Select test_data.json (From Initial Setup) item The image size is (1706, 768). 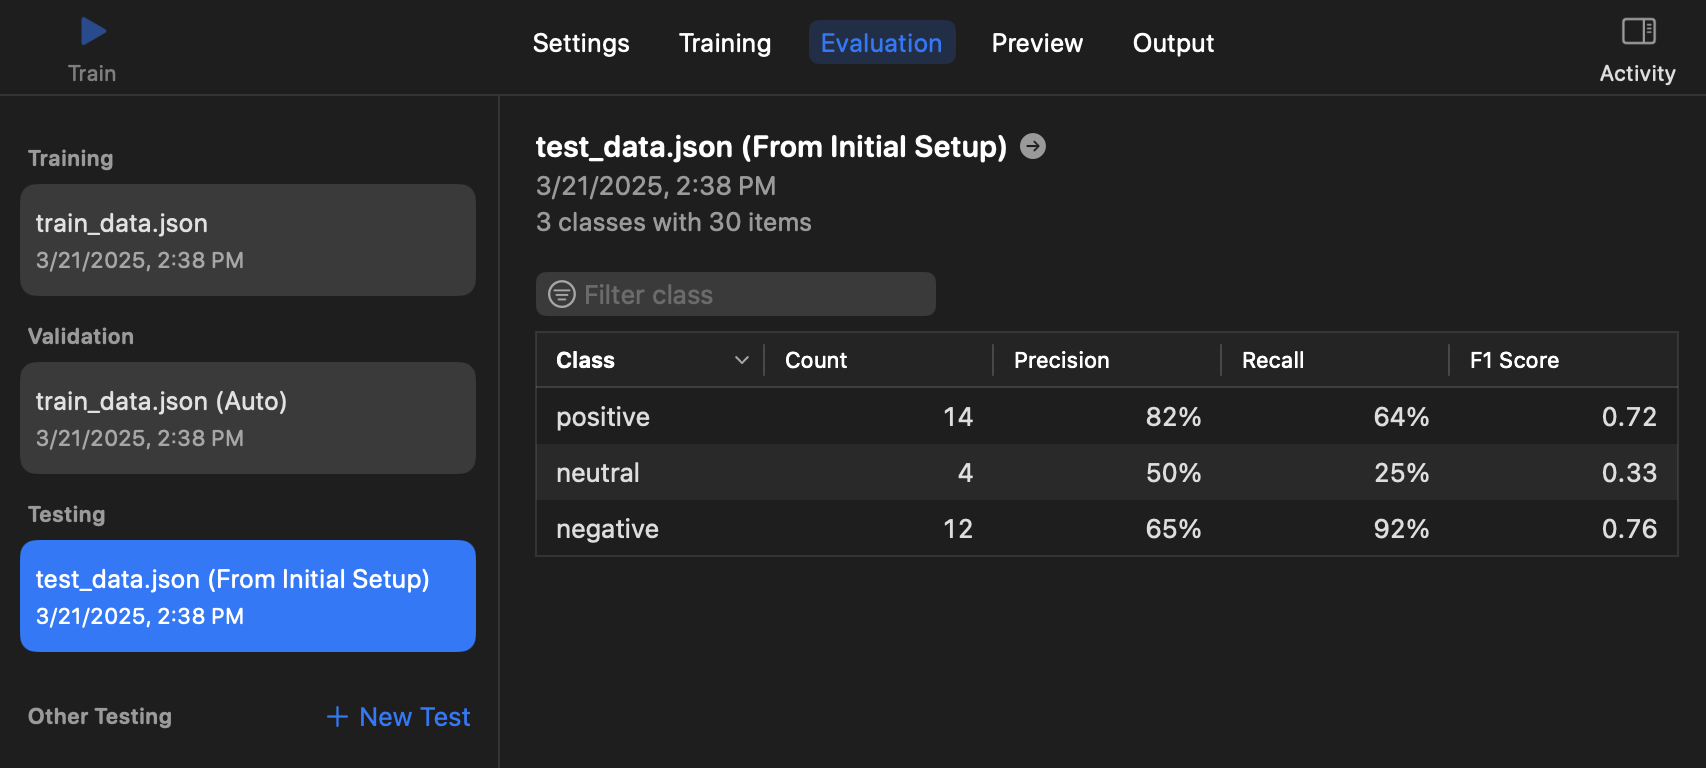pyautogui.click(x=247, y=596)
